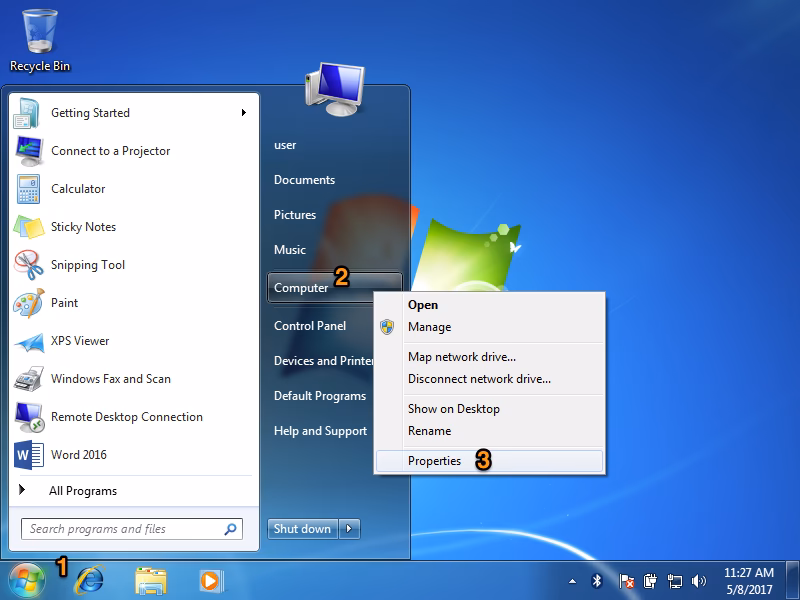Expand the Shut down options arrow

coord(349,529)
